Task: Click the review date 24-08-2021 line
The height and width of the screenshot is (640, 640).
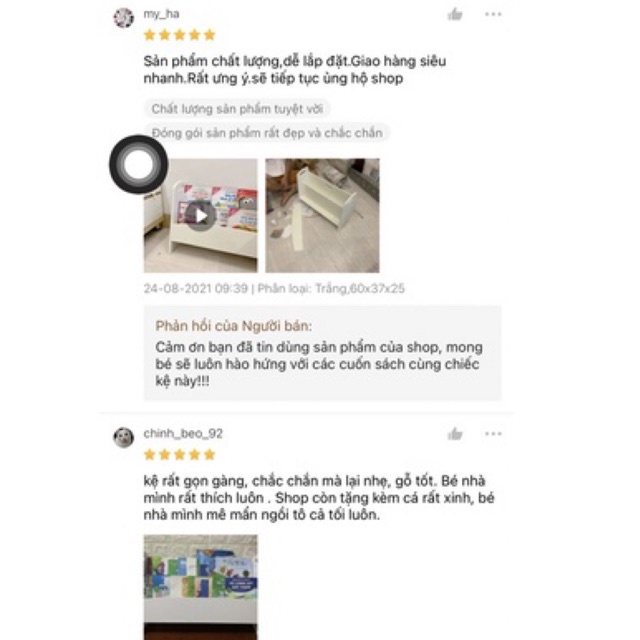Action: coord(274,289)
